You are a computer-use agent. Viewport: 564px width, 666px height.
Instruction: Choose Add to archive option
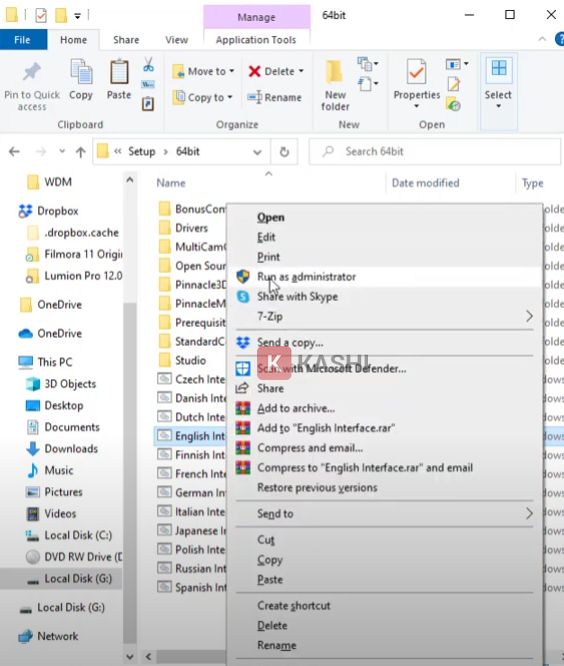pos(296,408)
